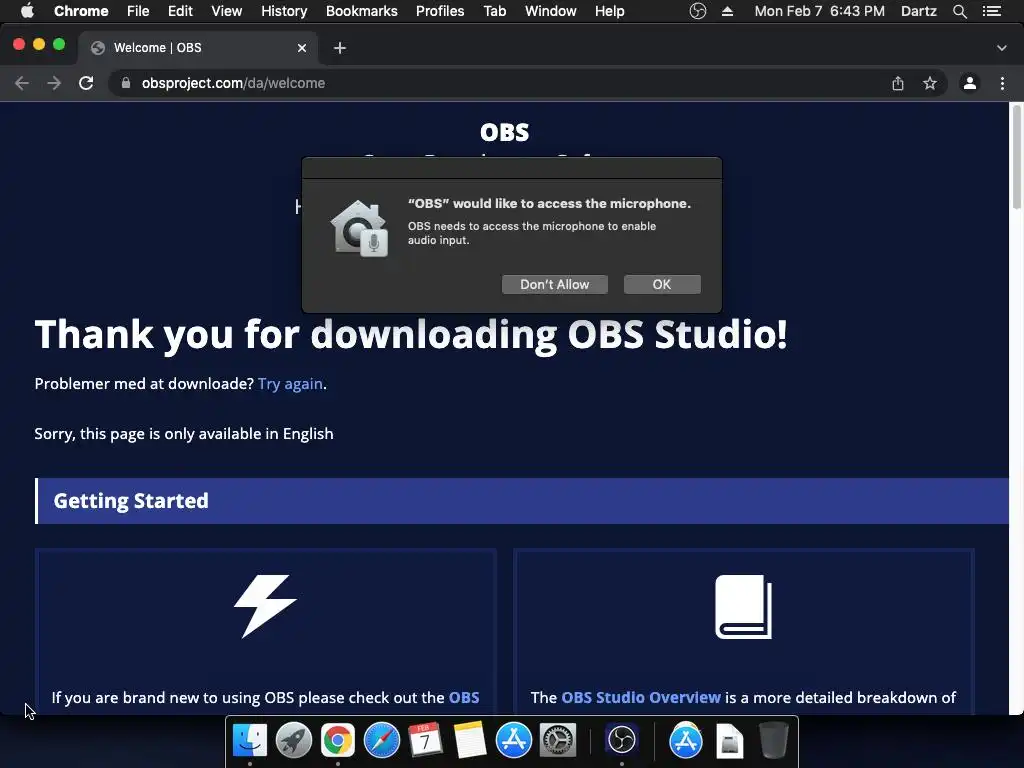The image size is (1024, 768).
Task: Open the Bookmarks menu
Action: pyautogui.click(x=362, y=11)
